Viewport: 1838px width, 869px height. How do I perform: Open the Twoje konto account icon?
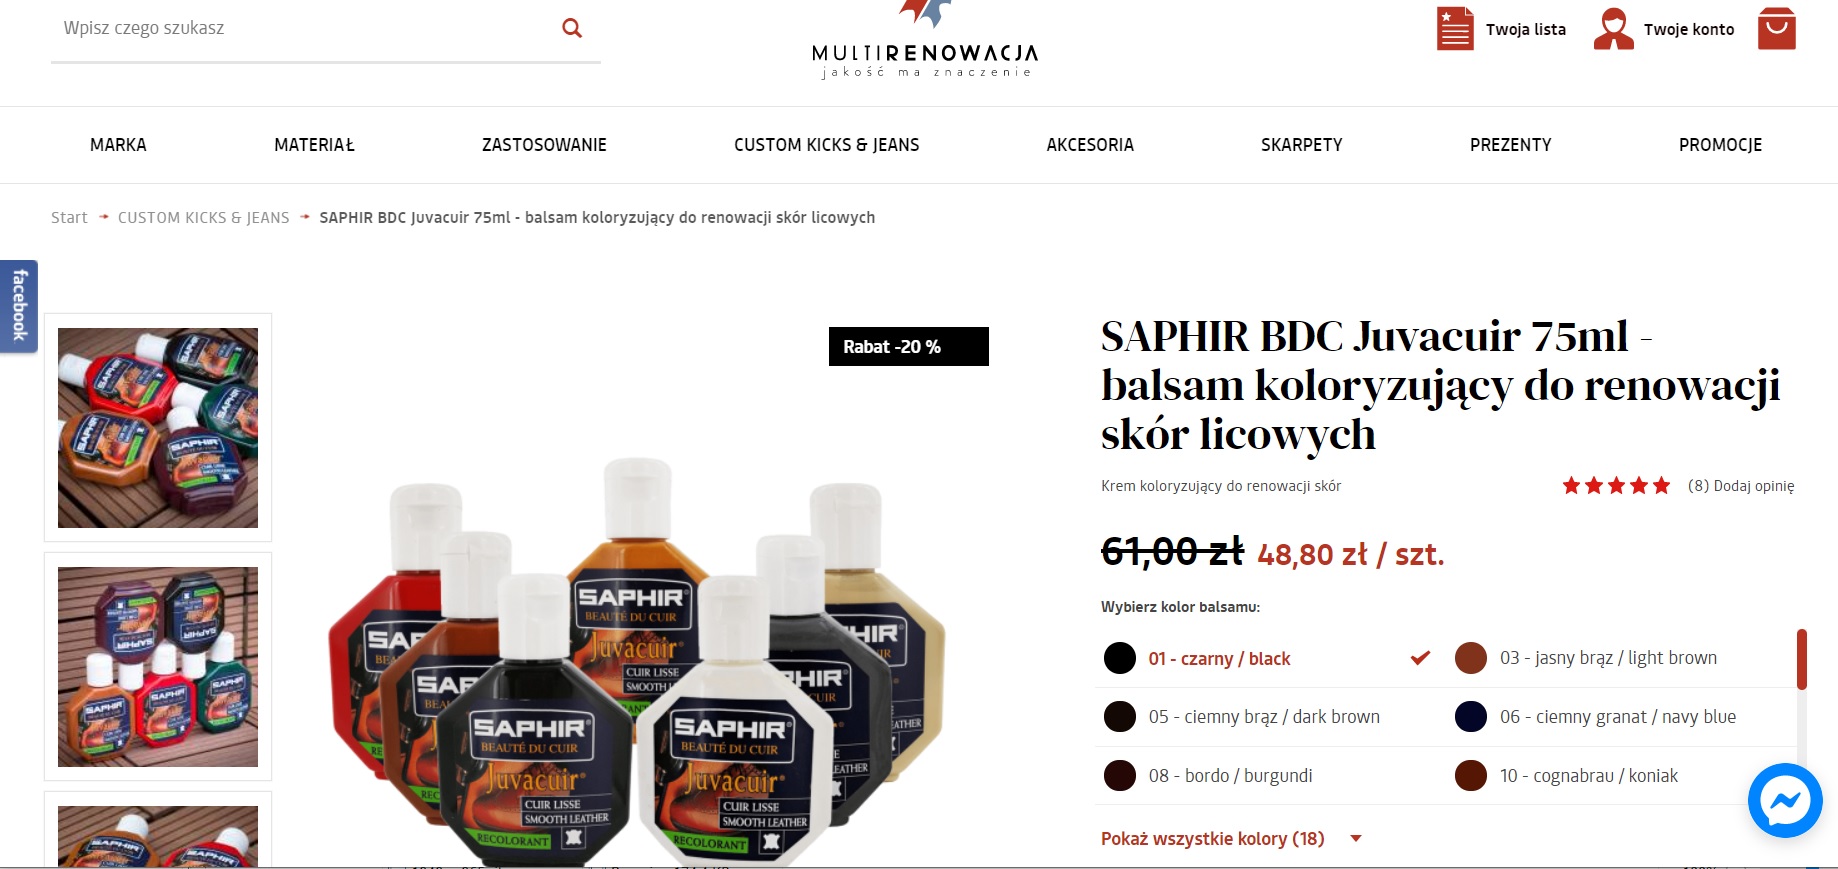tap(1613, 28)
